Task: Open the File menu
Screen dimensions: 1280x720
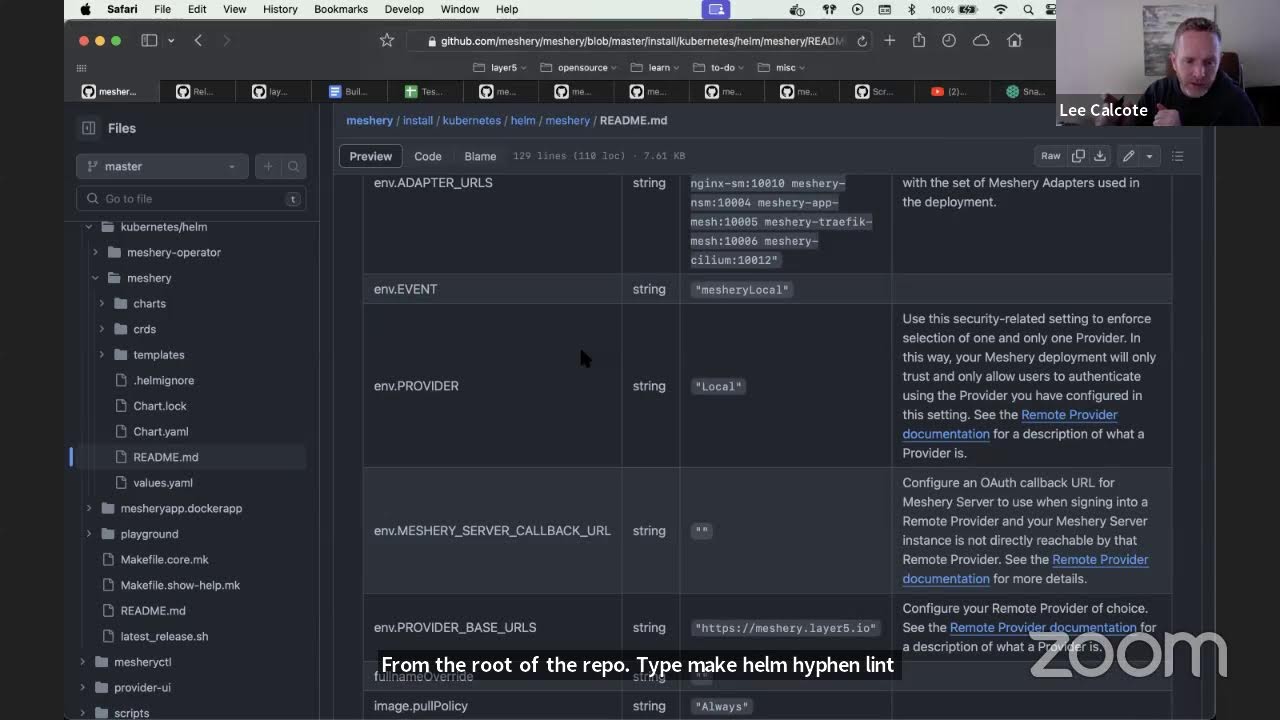Action: pos(162,9)
